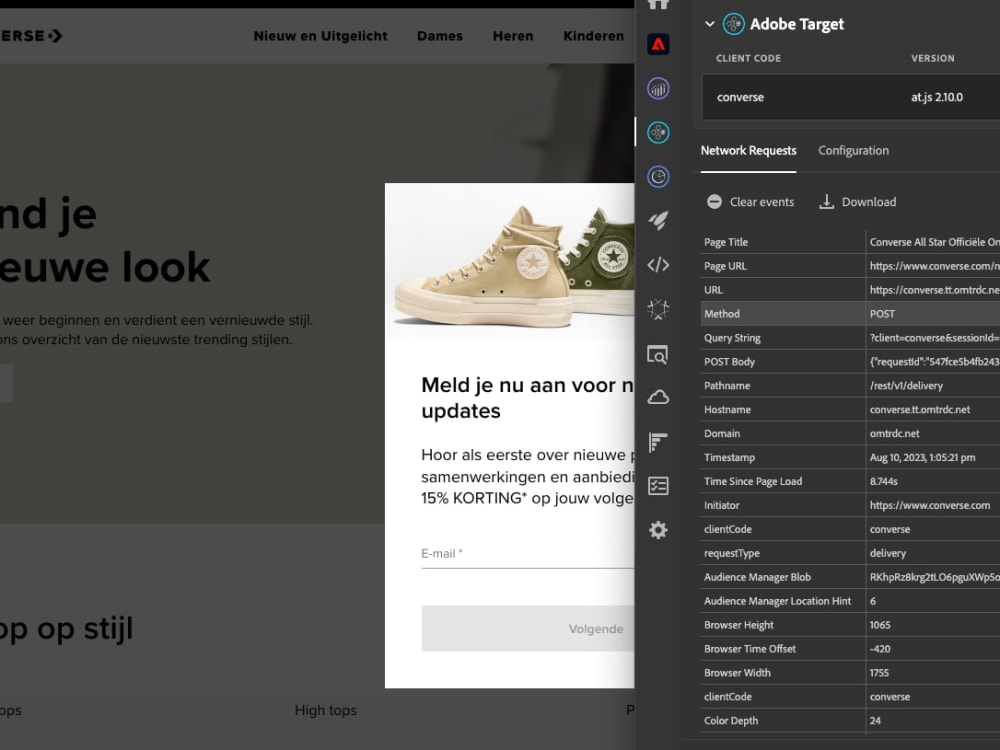This screenshot has height=750, width=1000.
Task: Collapse the Adobe Target section chevron
Action: click(710, 24)
